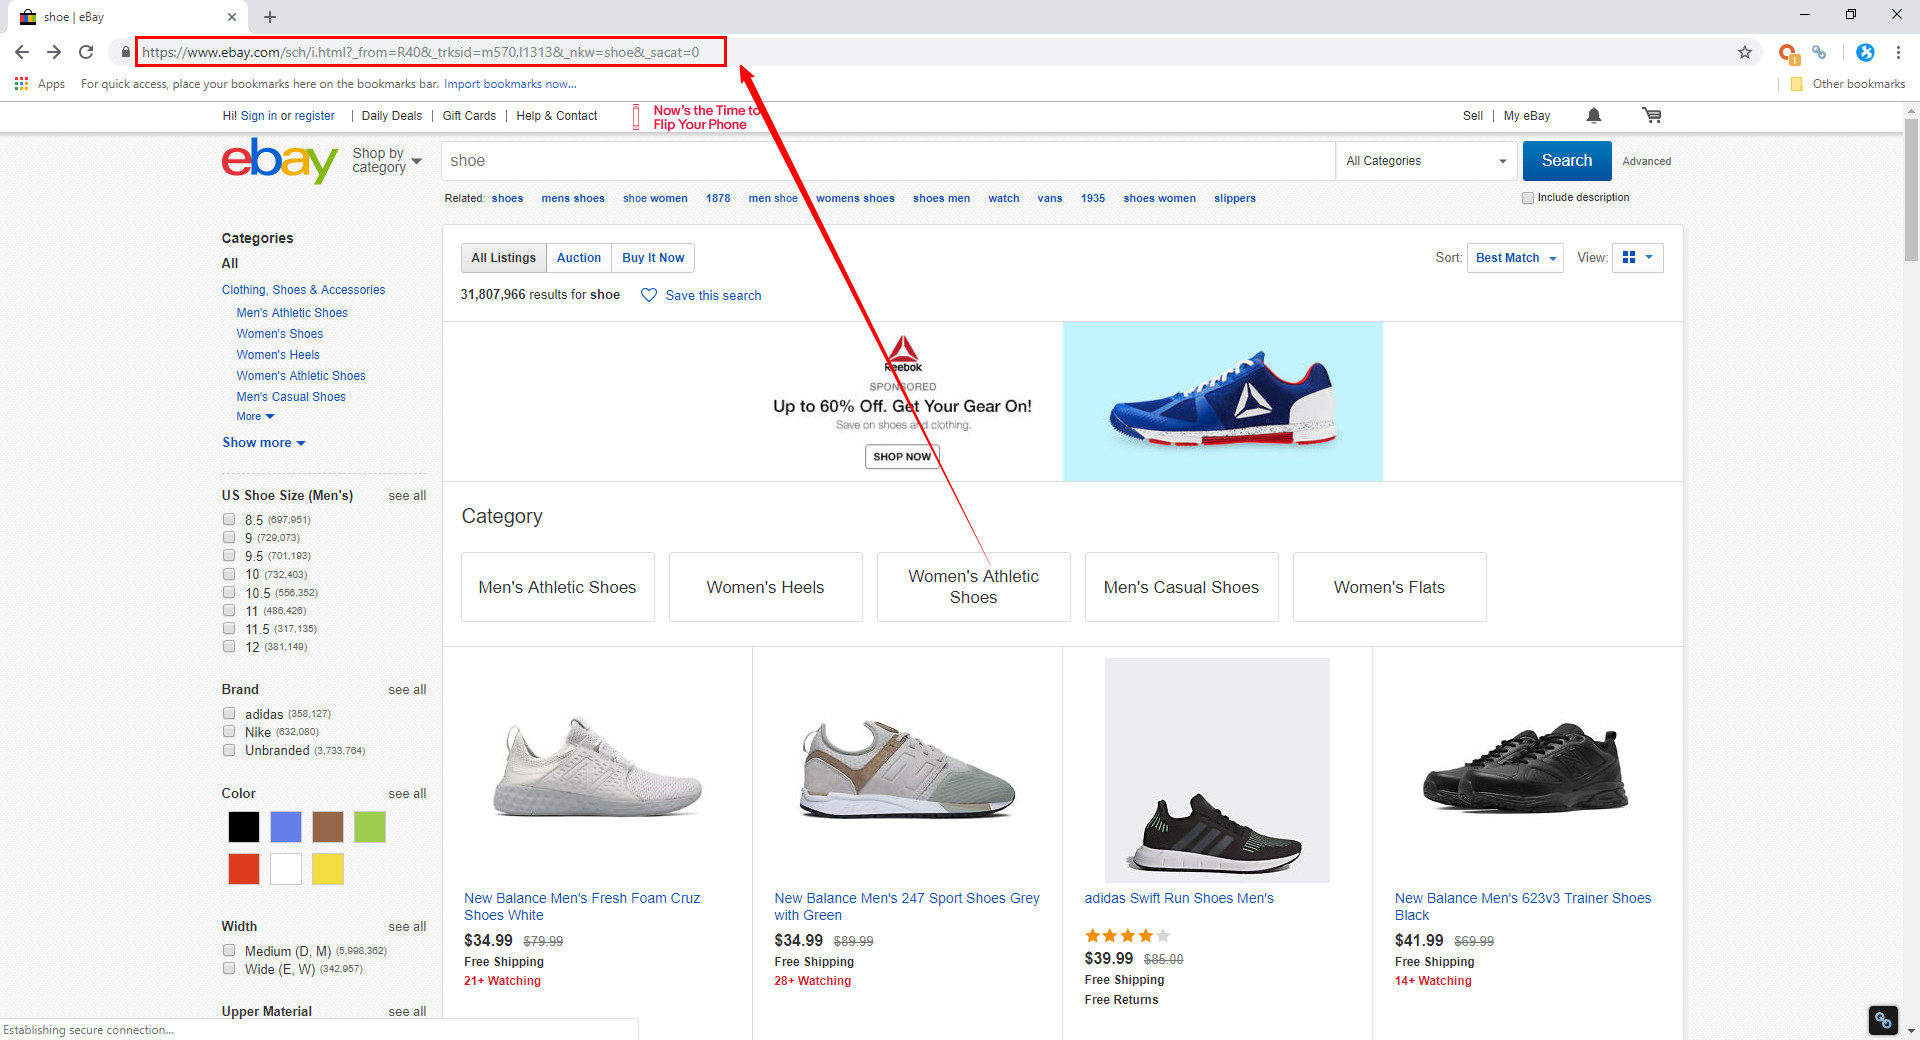Filter by the red color swatch
The height and width of the screenshot is (1040, 1920).
(244, 869)
